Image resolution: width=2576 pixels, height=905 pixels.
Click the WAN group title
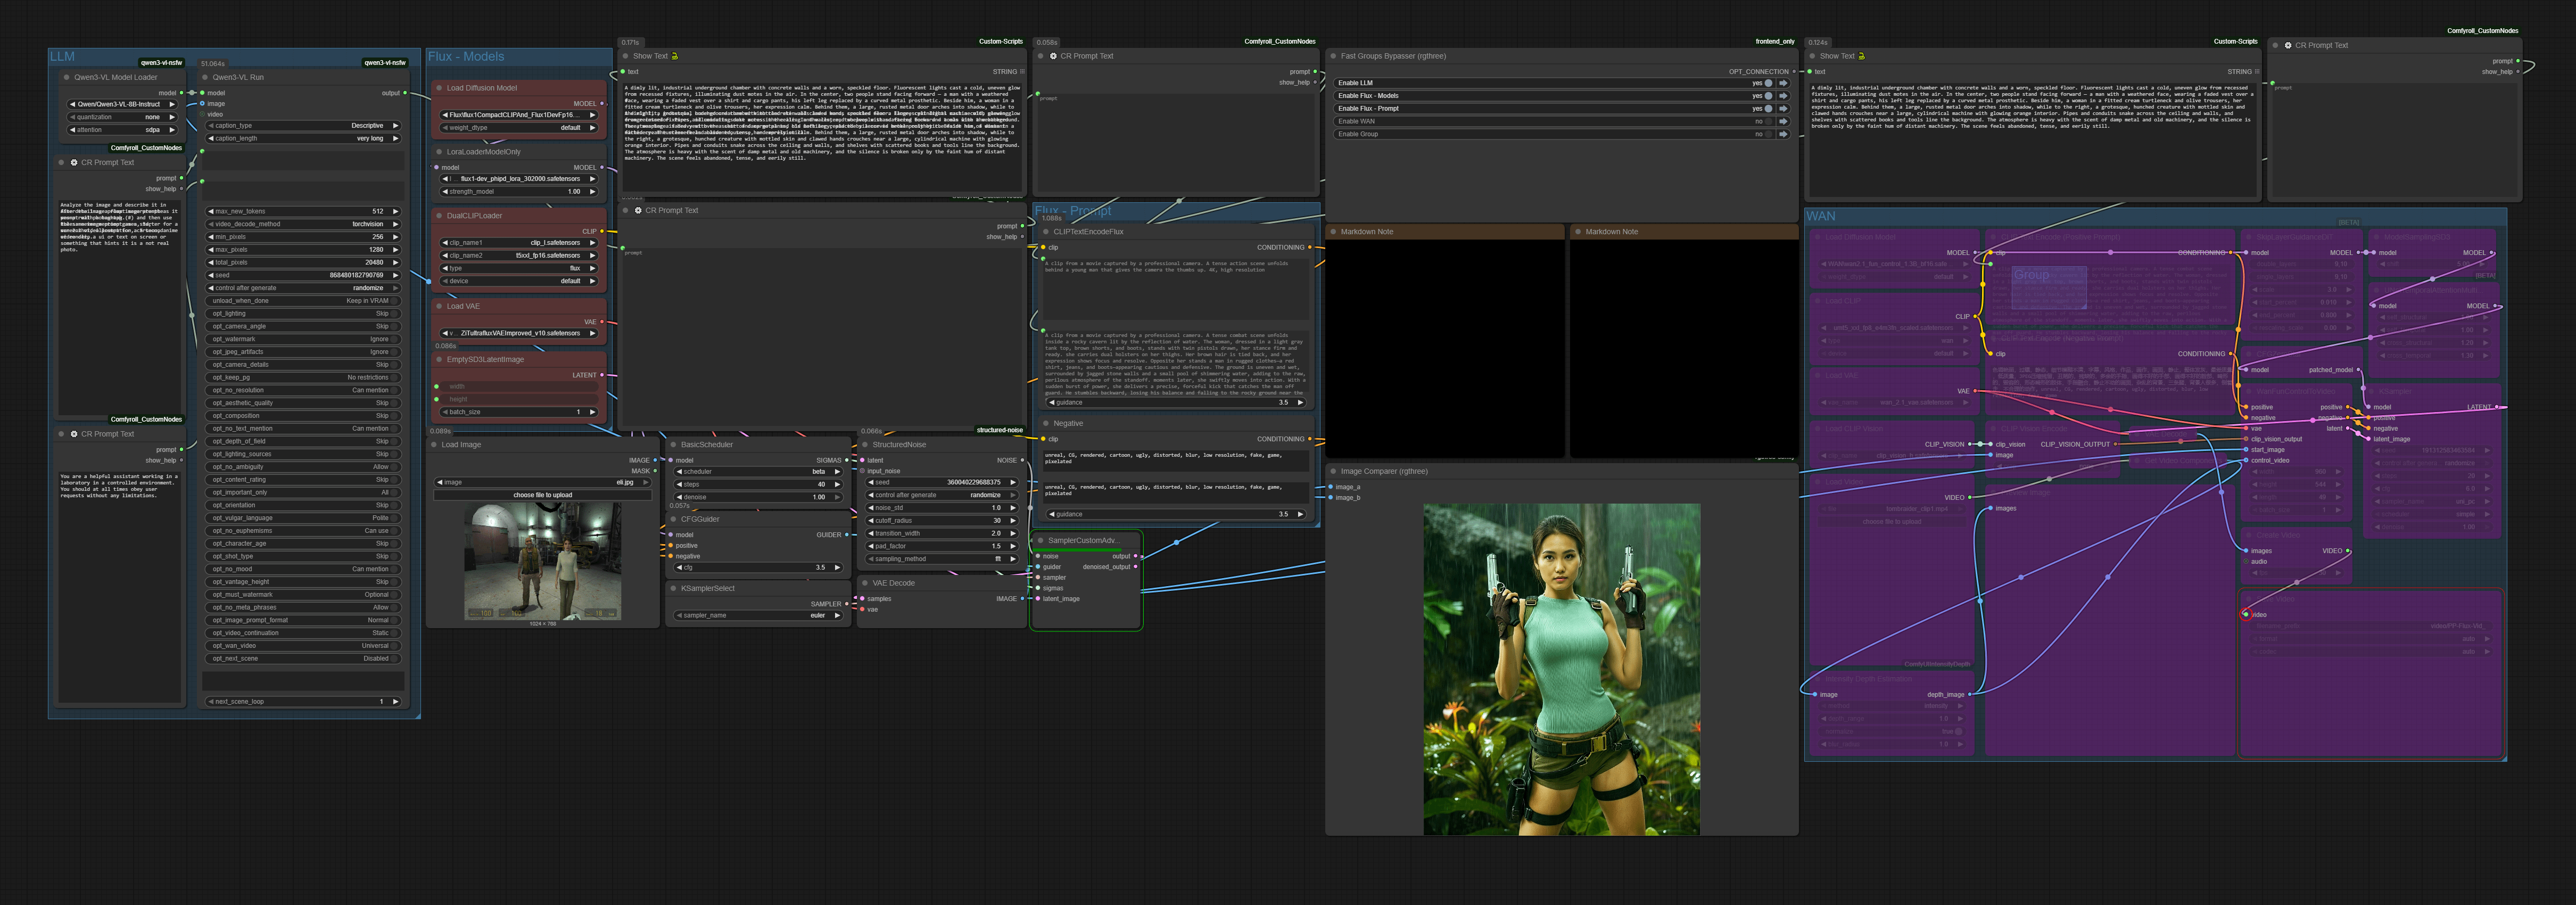tap(1821, 216)
